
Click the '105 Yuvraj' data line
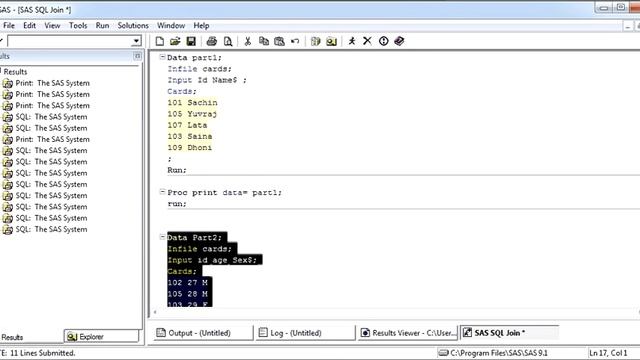coord(192,114)
